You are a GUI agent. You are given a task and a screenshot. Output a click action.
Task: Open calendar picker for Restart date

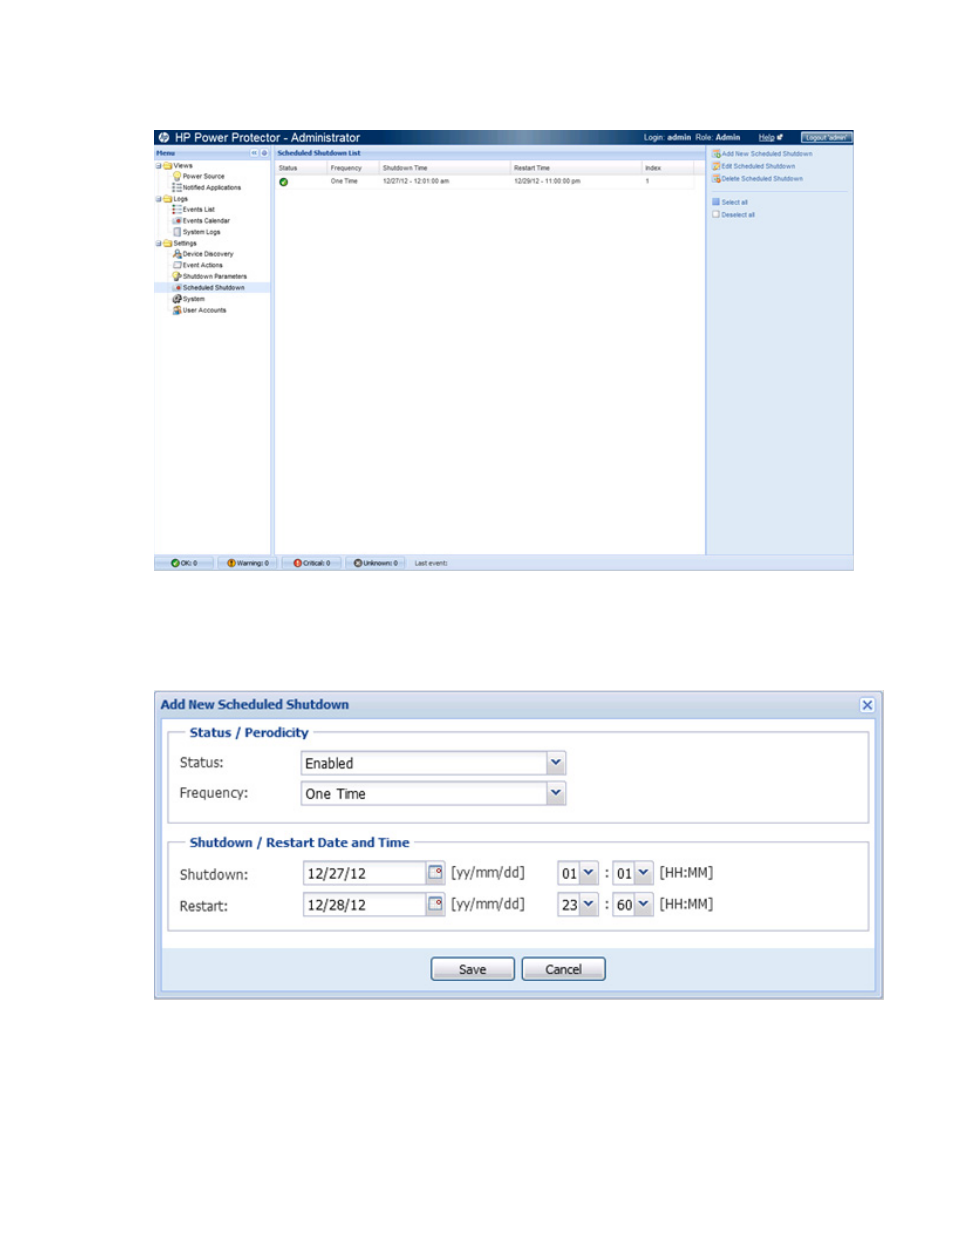[436, 904]
